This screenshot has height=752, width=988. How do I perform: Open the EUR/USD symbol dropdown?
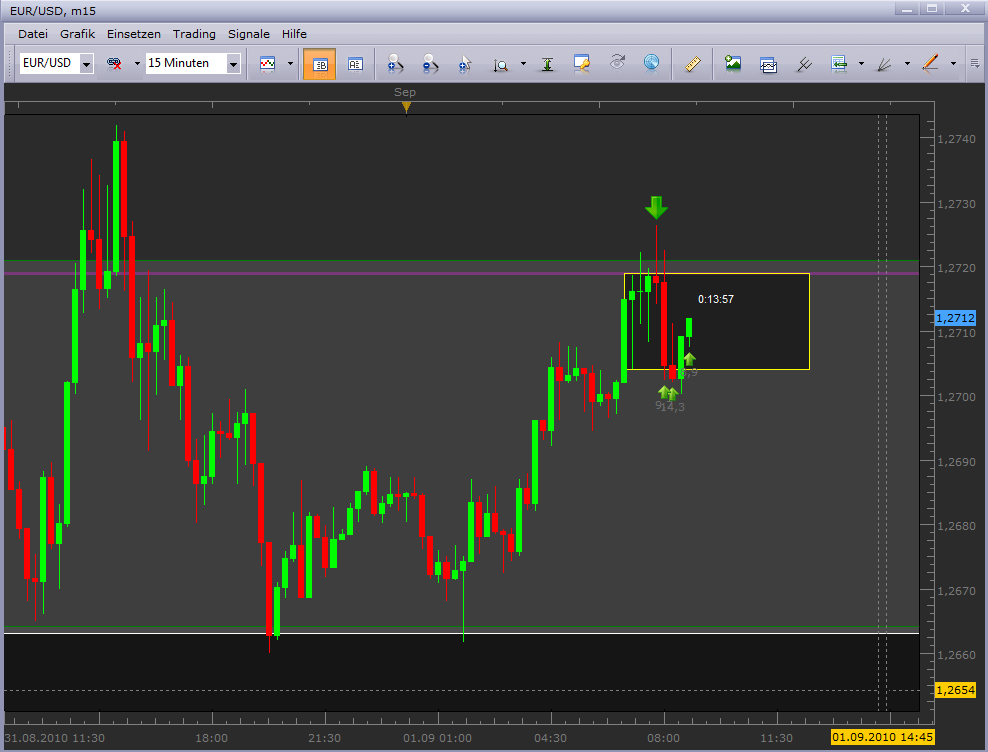[87, 64]
